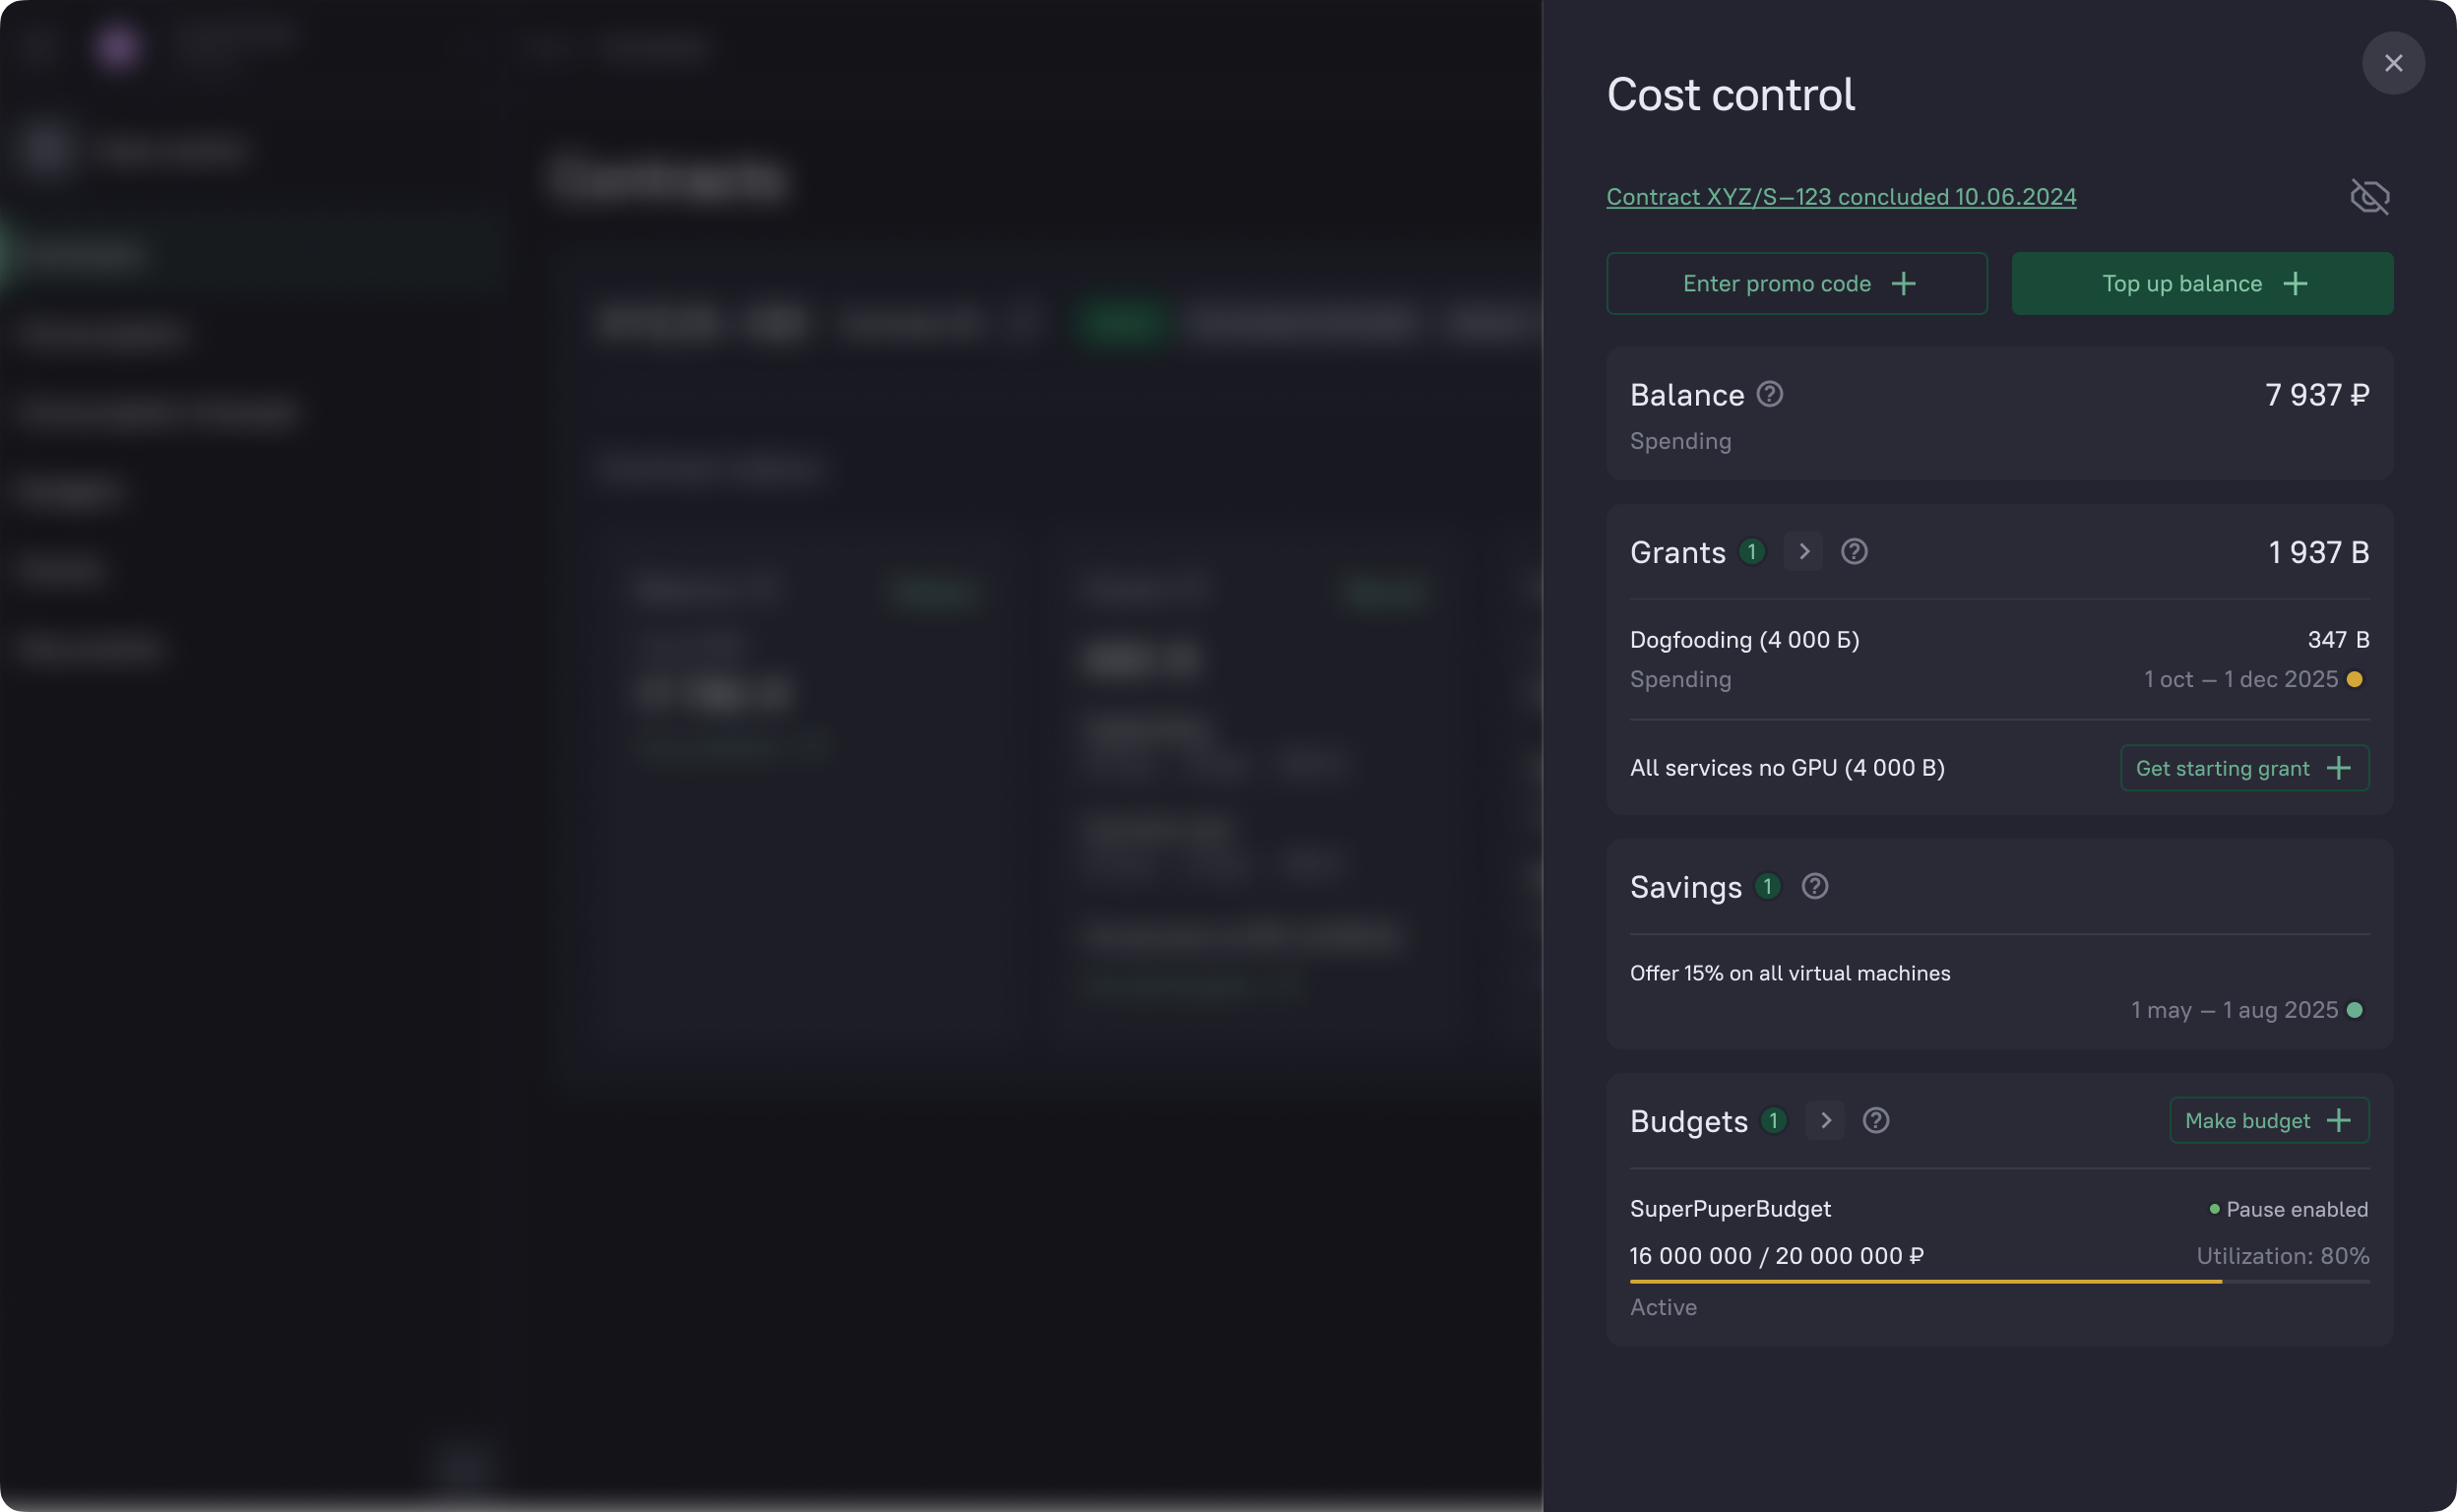Toggle hide amounts eye icon

click(x=2369, y=197)
